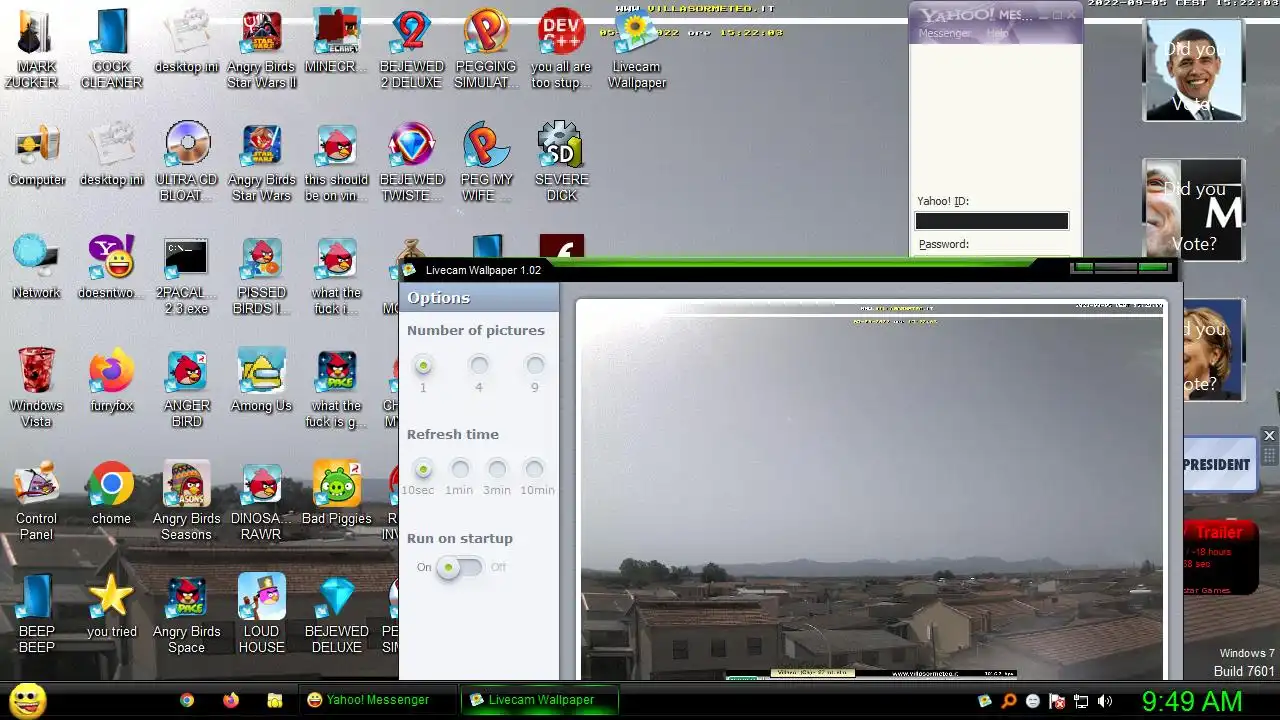Click the Yahoo Messenger face tray icon
The image size is (1280, 720).
coord(1033,701)
